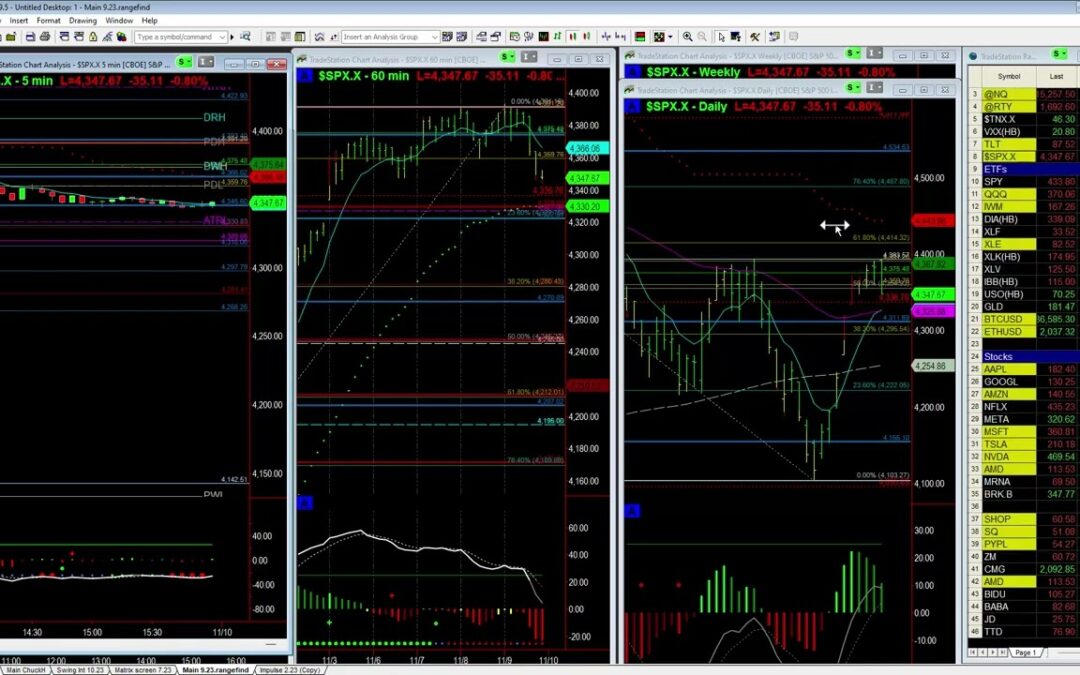Select the pointer arrow tool
Viewport: 1080px width, 675px height.
(721, 37)
